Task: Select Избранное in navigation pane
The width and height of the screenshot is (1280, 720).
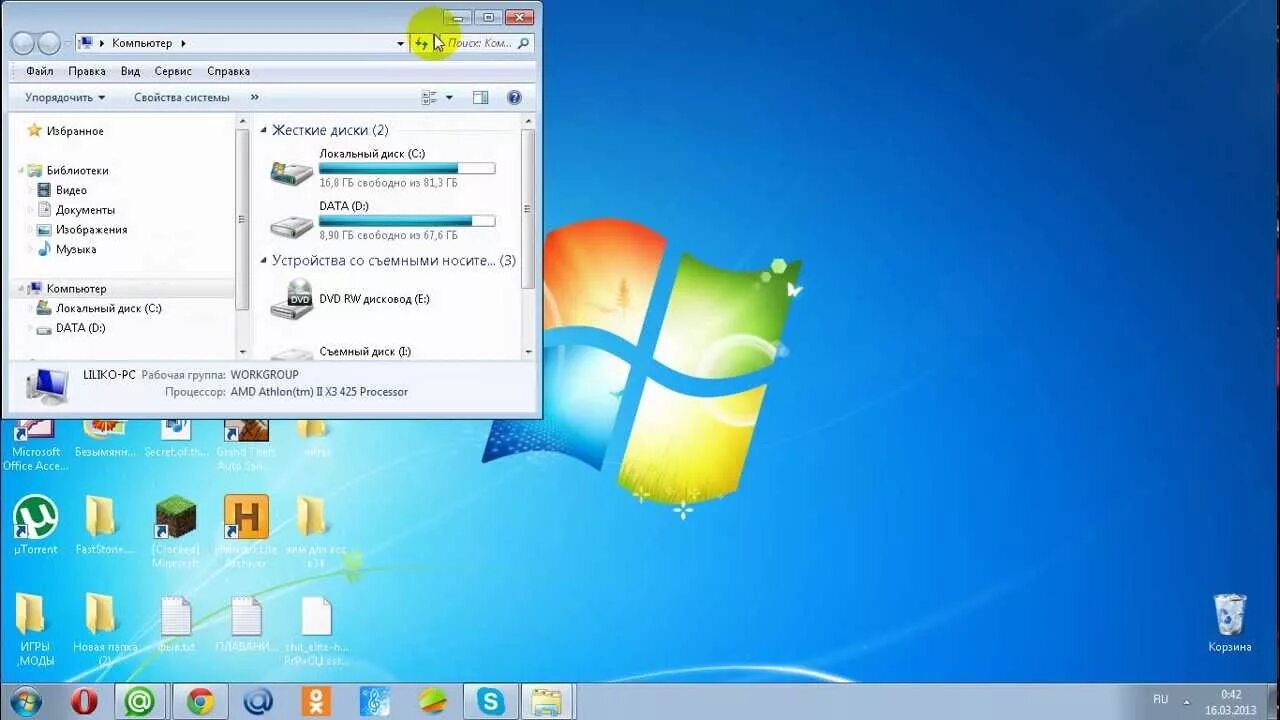Action: tap(75, 131)
